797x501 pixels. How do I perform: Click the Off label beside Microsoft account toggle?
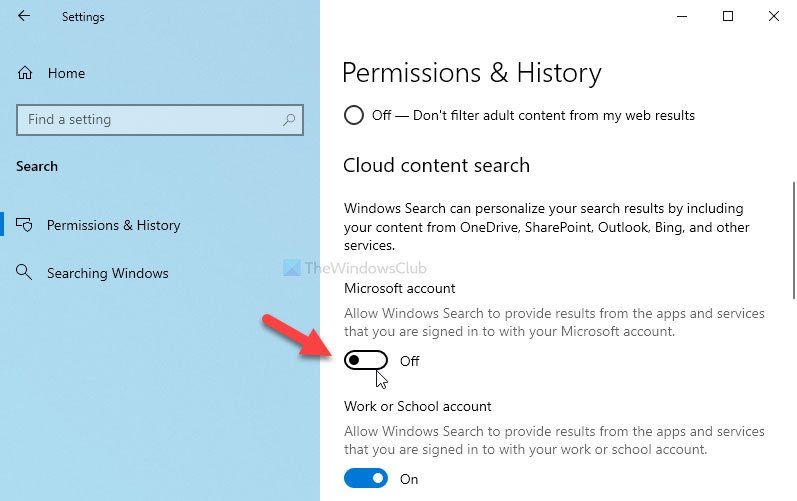point(409,361)
